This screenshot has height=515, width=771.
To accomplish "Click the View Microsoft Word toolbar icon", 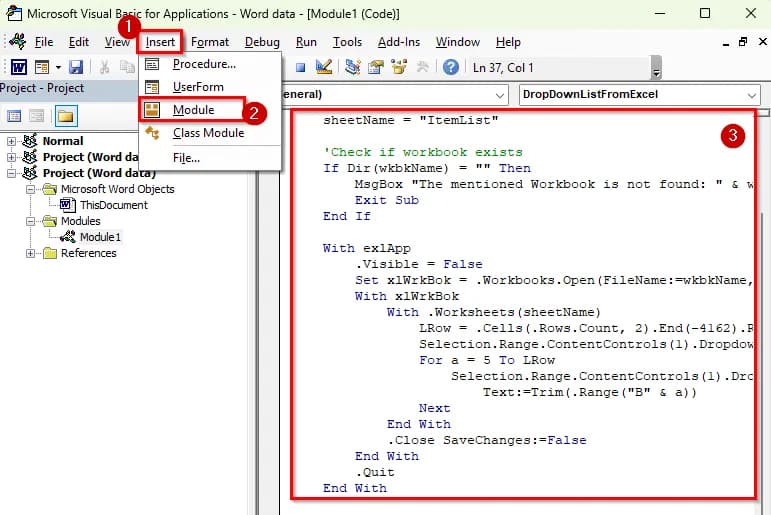I will point(19,67).
